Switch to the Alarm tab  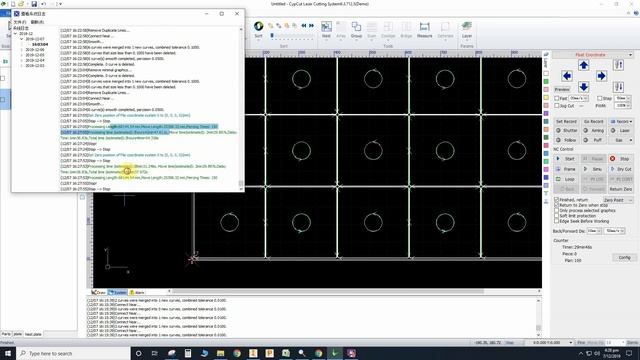coord(137,293)
